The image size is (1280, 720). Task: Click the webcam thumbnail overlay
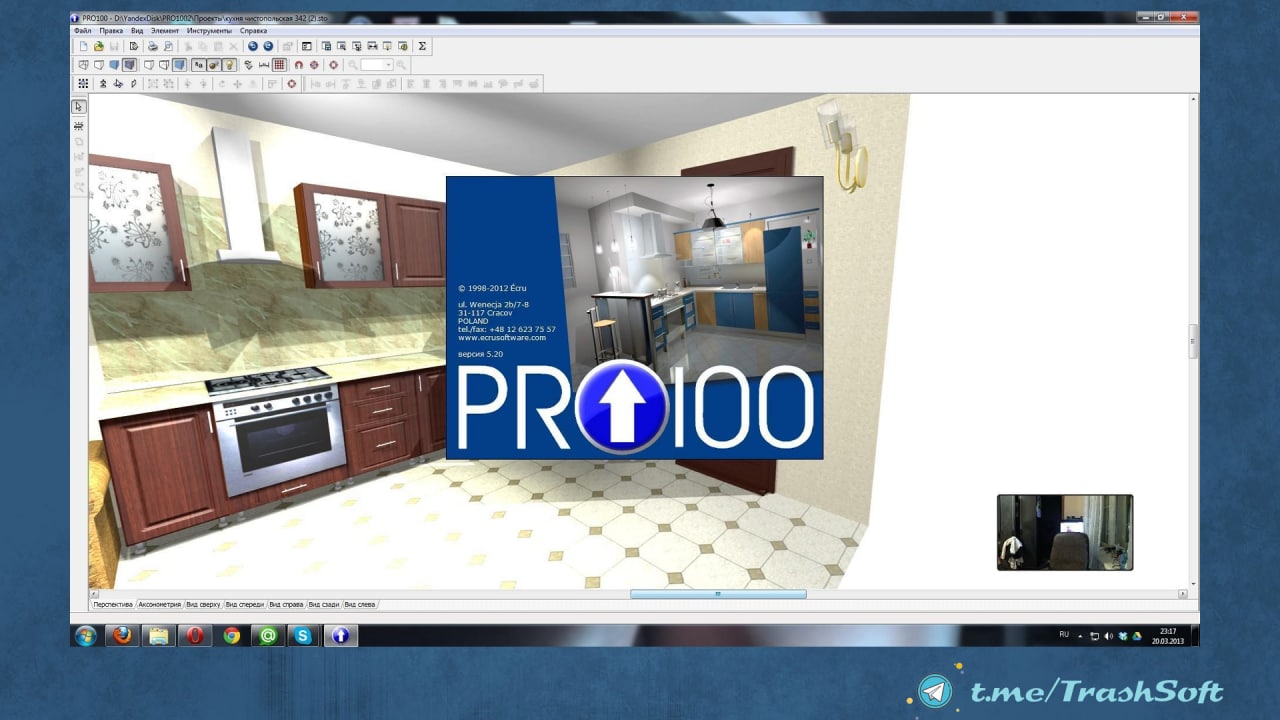coord(1065,532)
